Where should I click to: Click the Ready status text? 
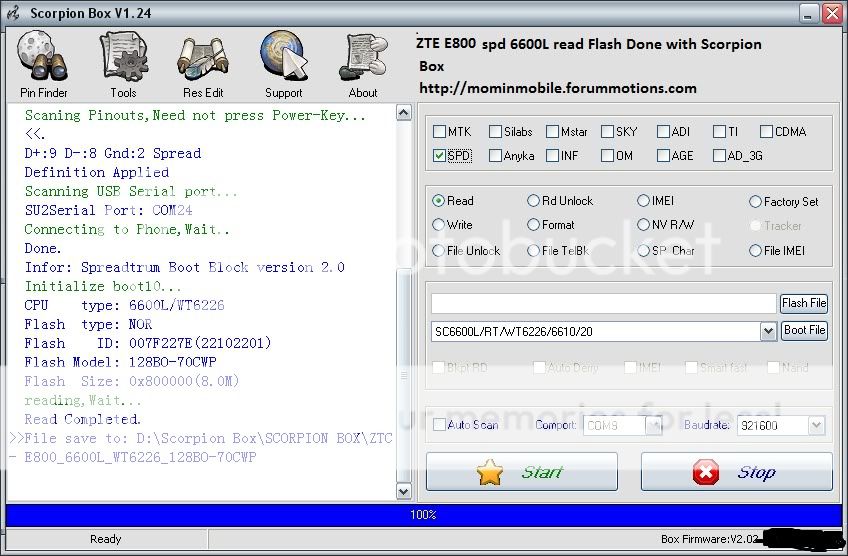(105, 539)
